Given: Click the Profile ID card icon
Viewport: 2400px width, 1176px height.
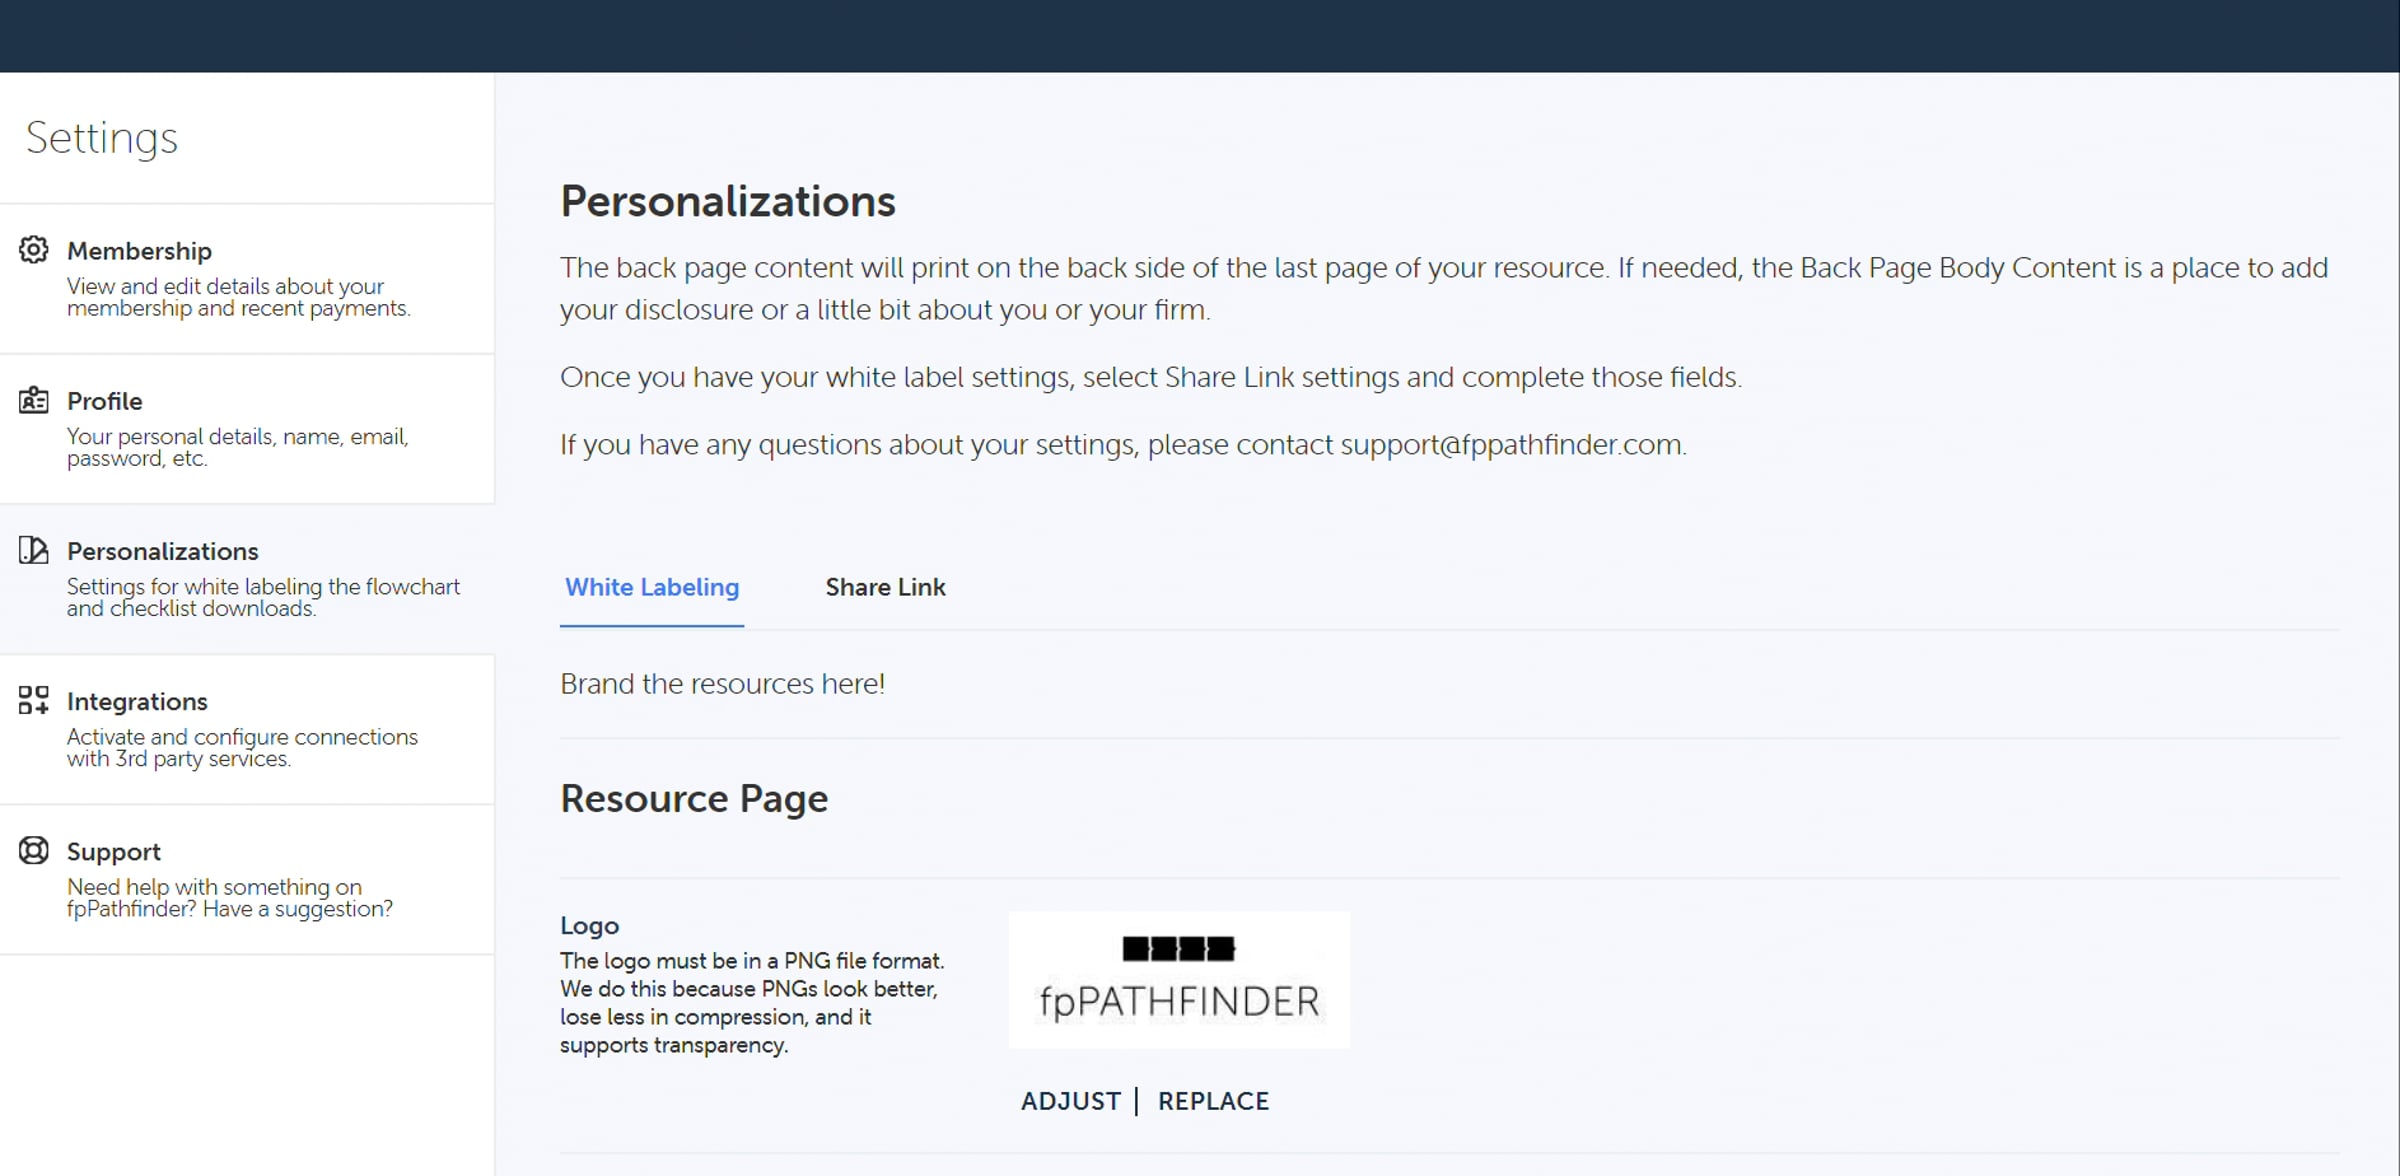Looking at the screenshot, I should pos(34,400).
